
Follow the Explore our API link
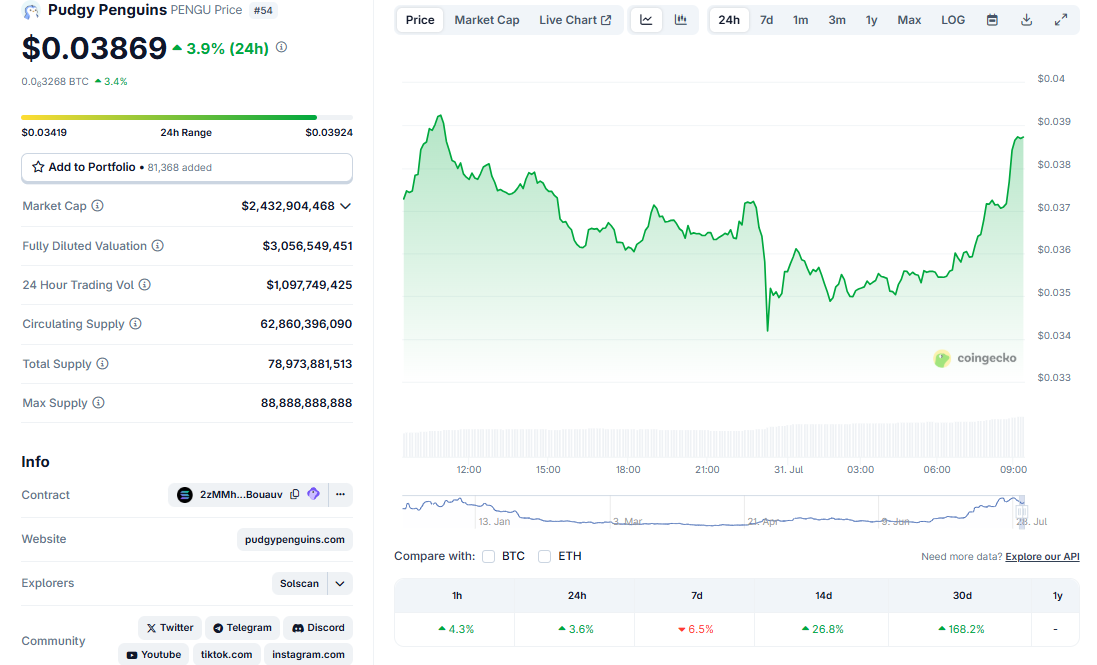click(1042, 557)
